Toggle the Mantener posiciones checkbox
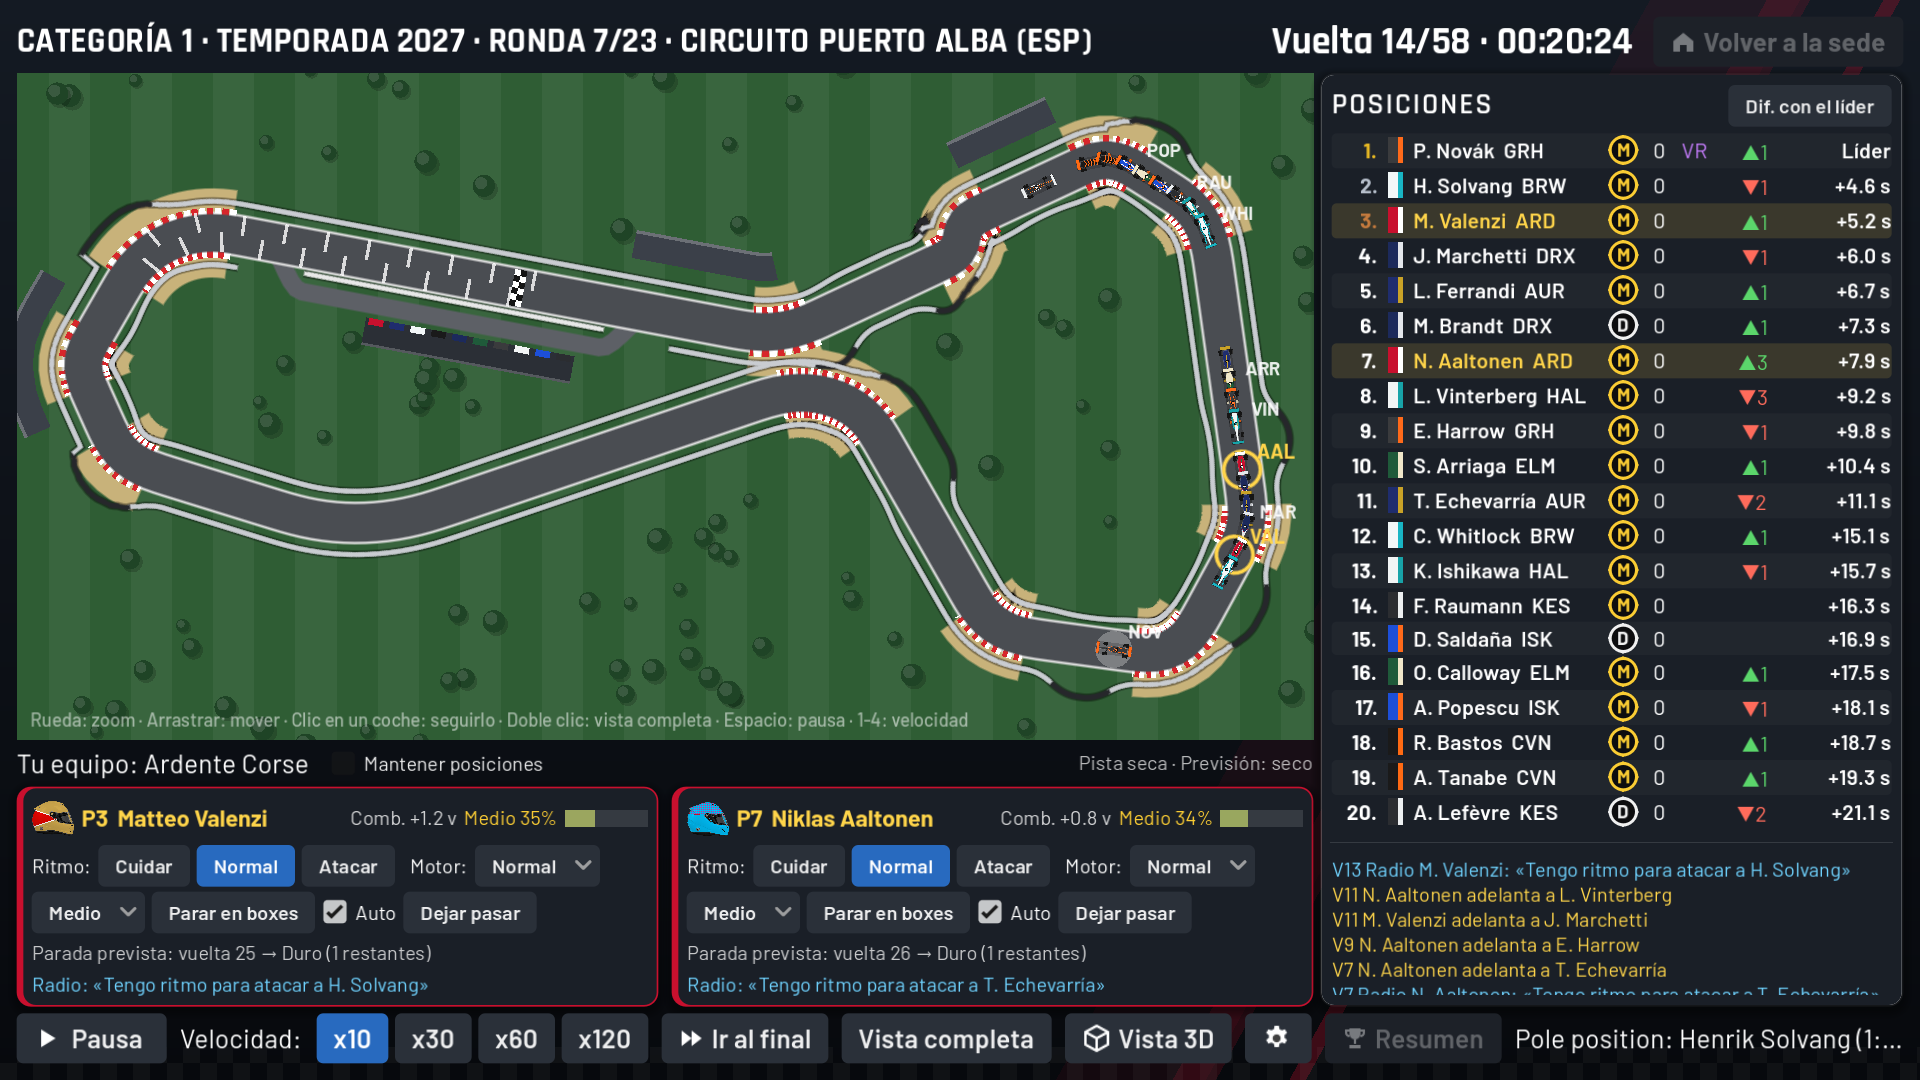Screen dimensions: 1920x1080 tap(343, 764)
